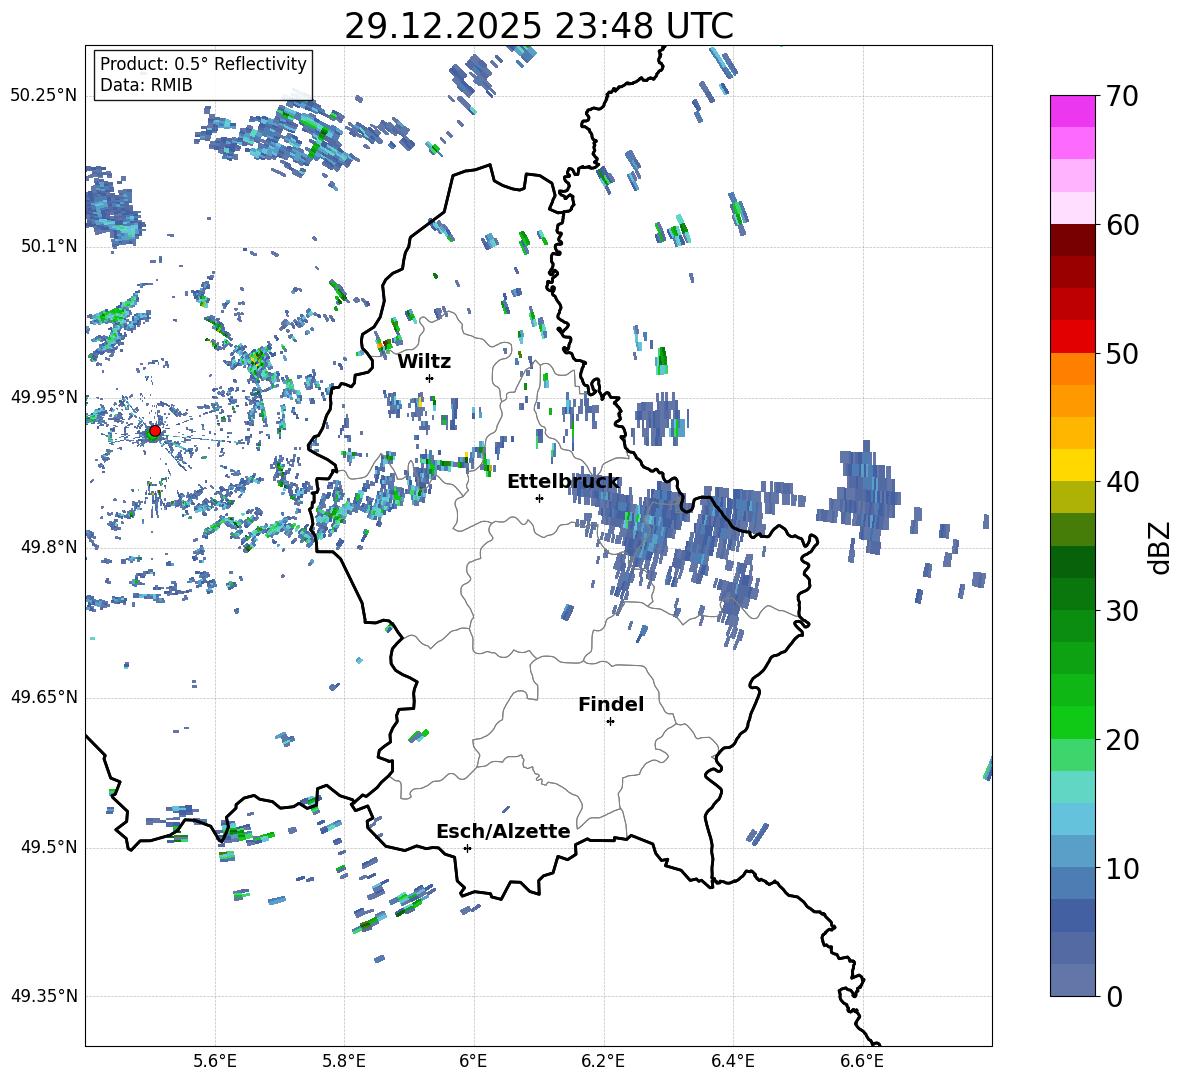Click the 50.1°N latitude label
The image size is (1184, 1081).
pyautogui.click(x=49, y=246)
